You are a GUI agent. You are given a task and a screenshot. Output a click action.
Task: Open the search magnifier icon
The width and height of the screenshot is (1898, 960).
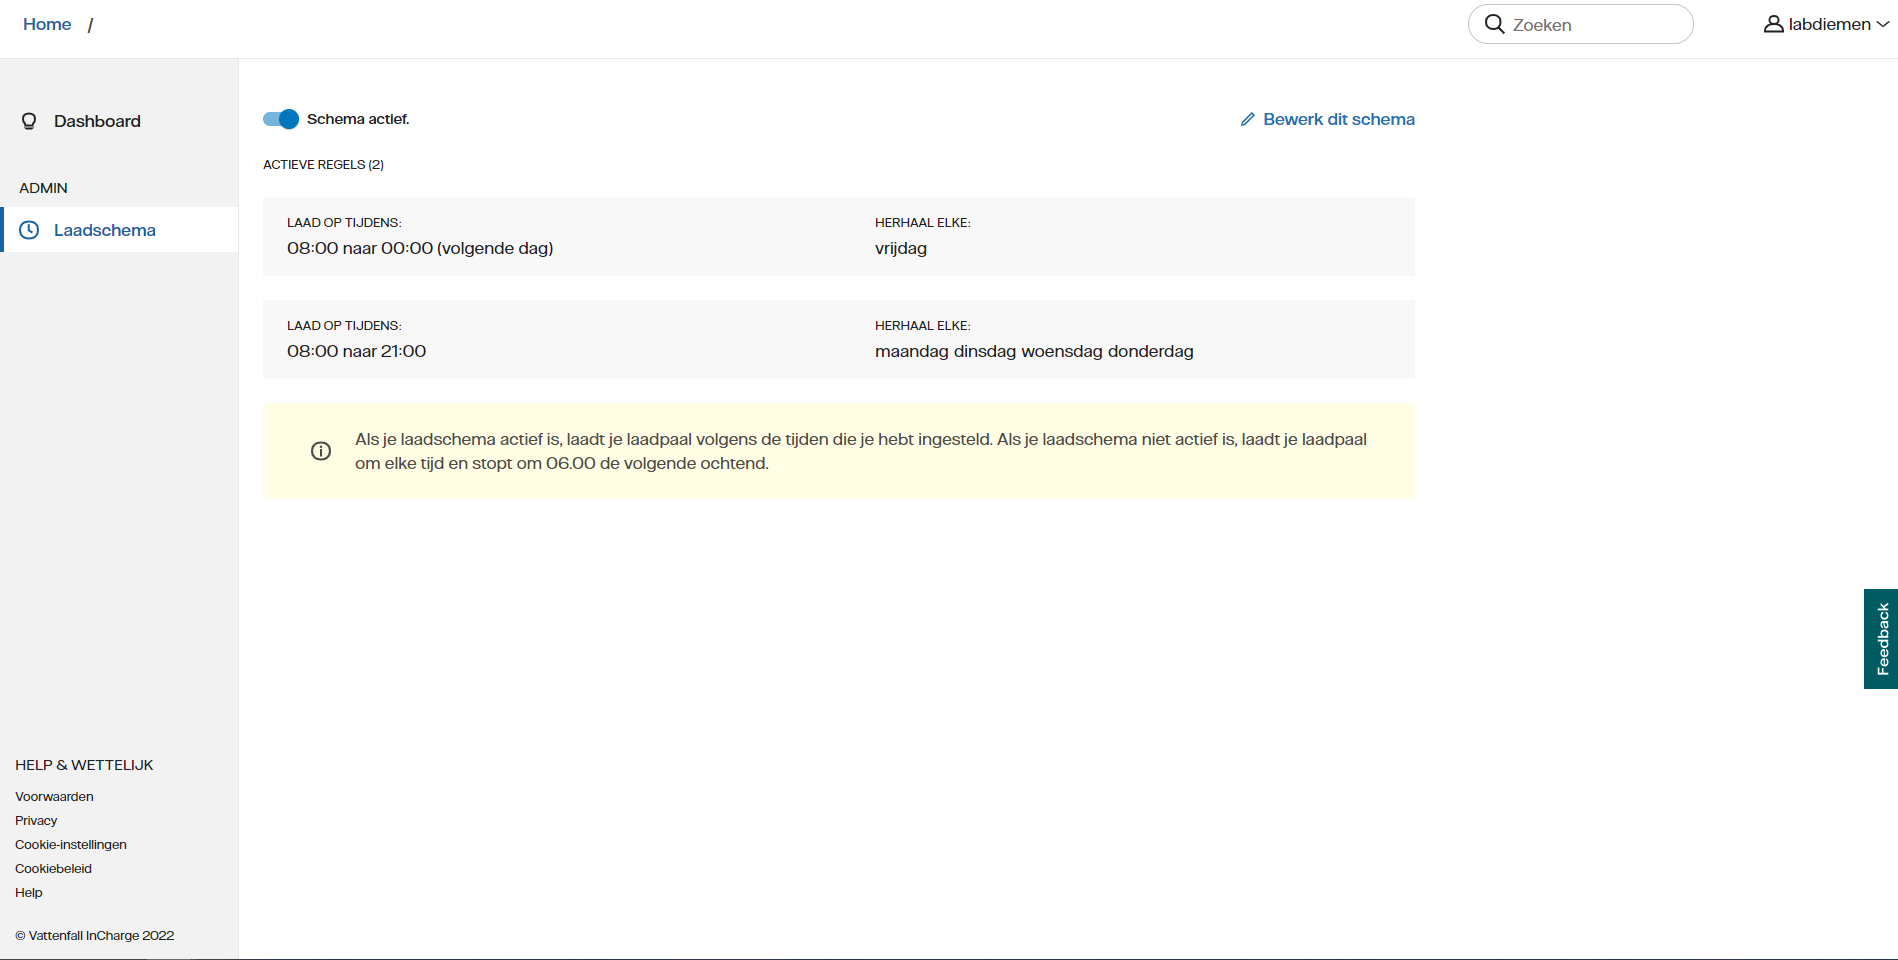tap(1494, 24)
